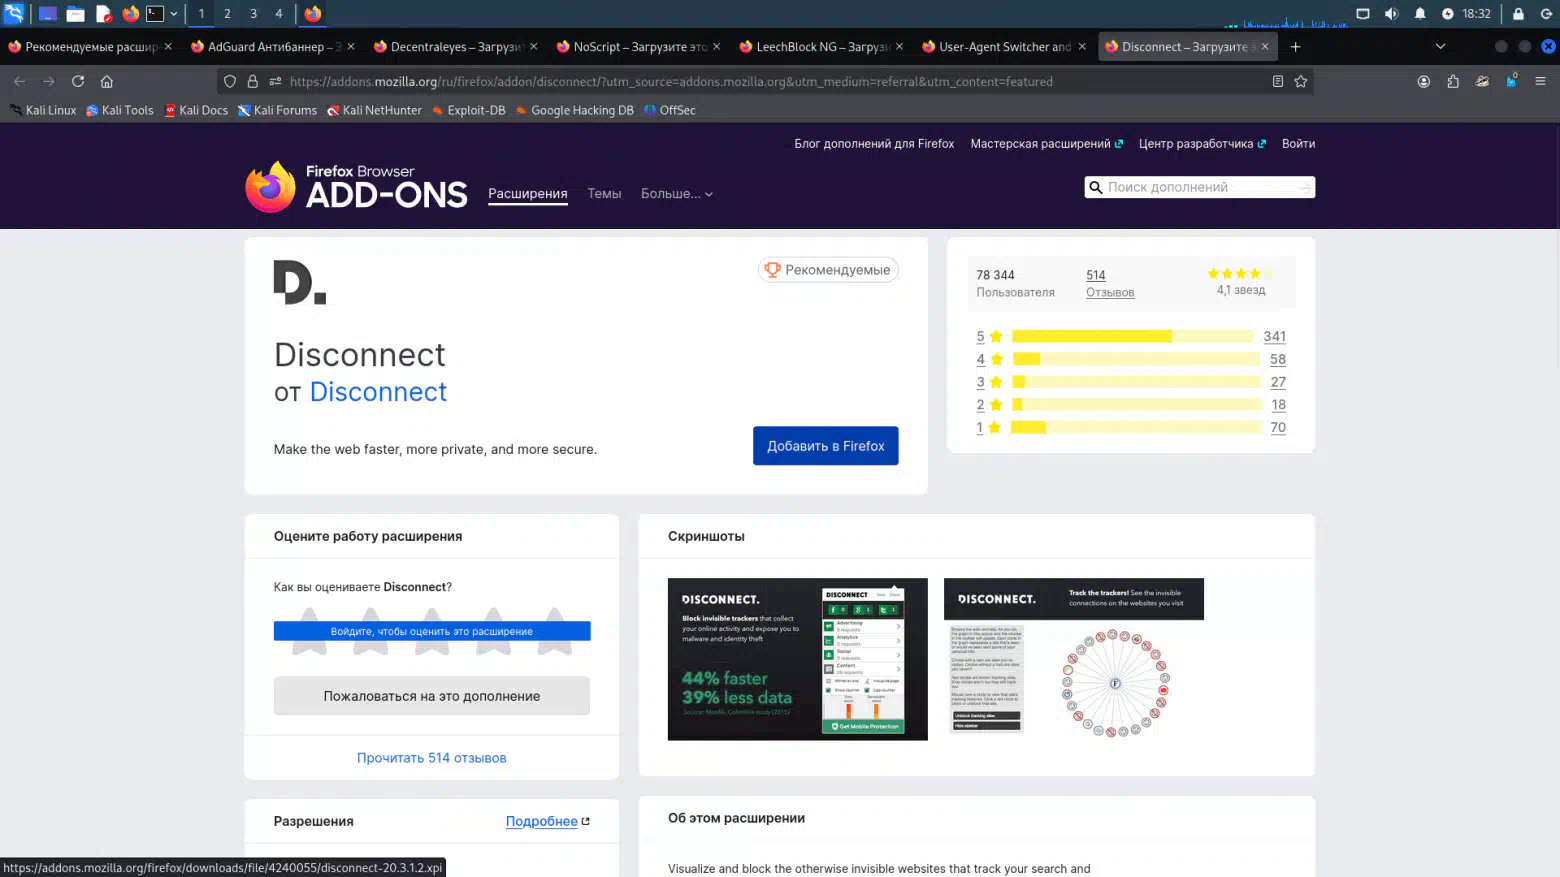Open the Kali Tools bookmark

pos(120,111)
